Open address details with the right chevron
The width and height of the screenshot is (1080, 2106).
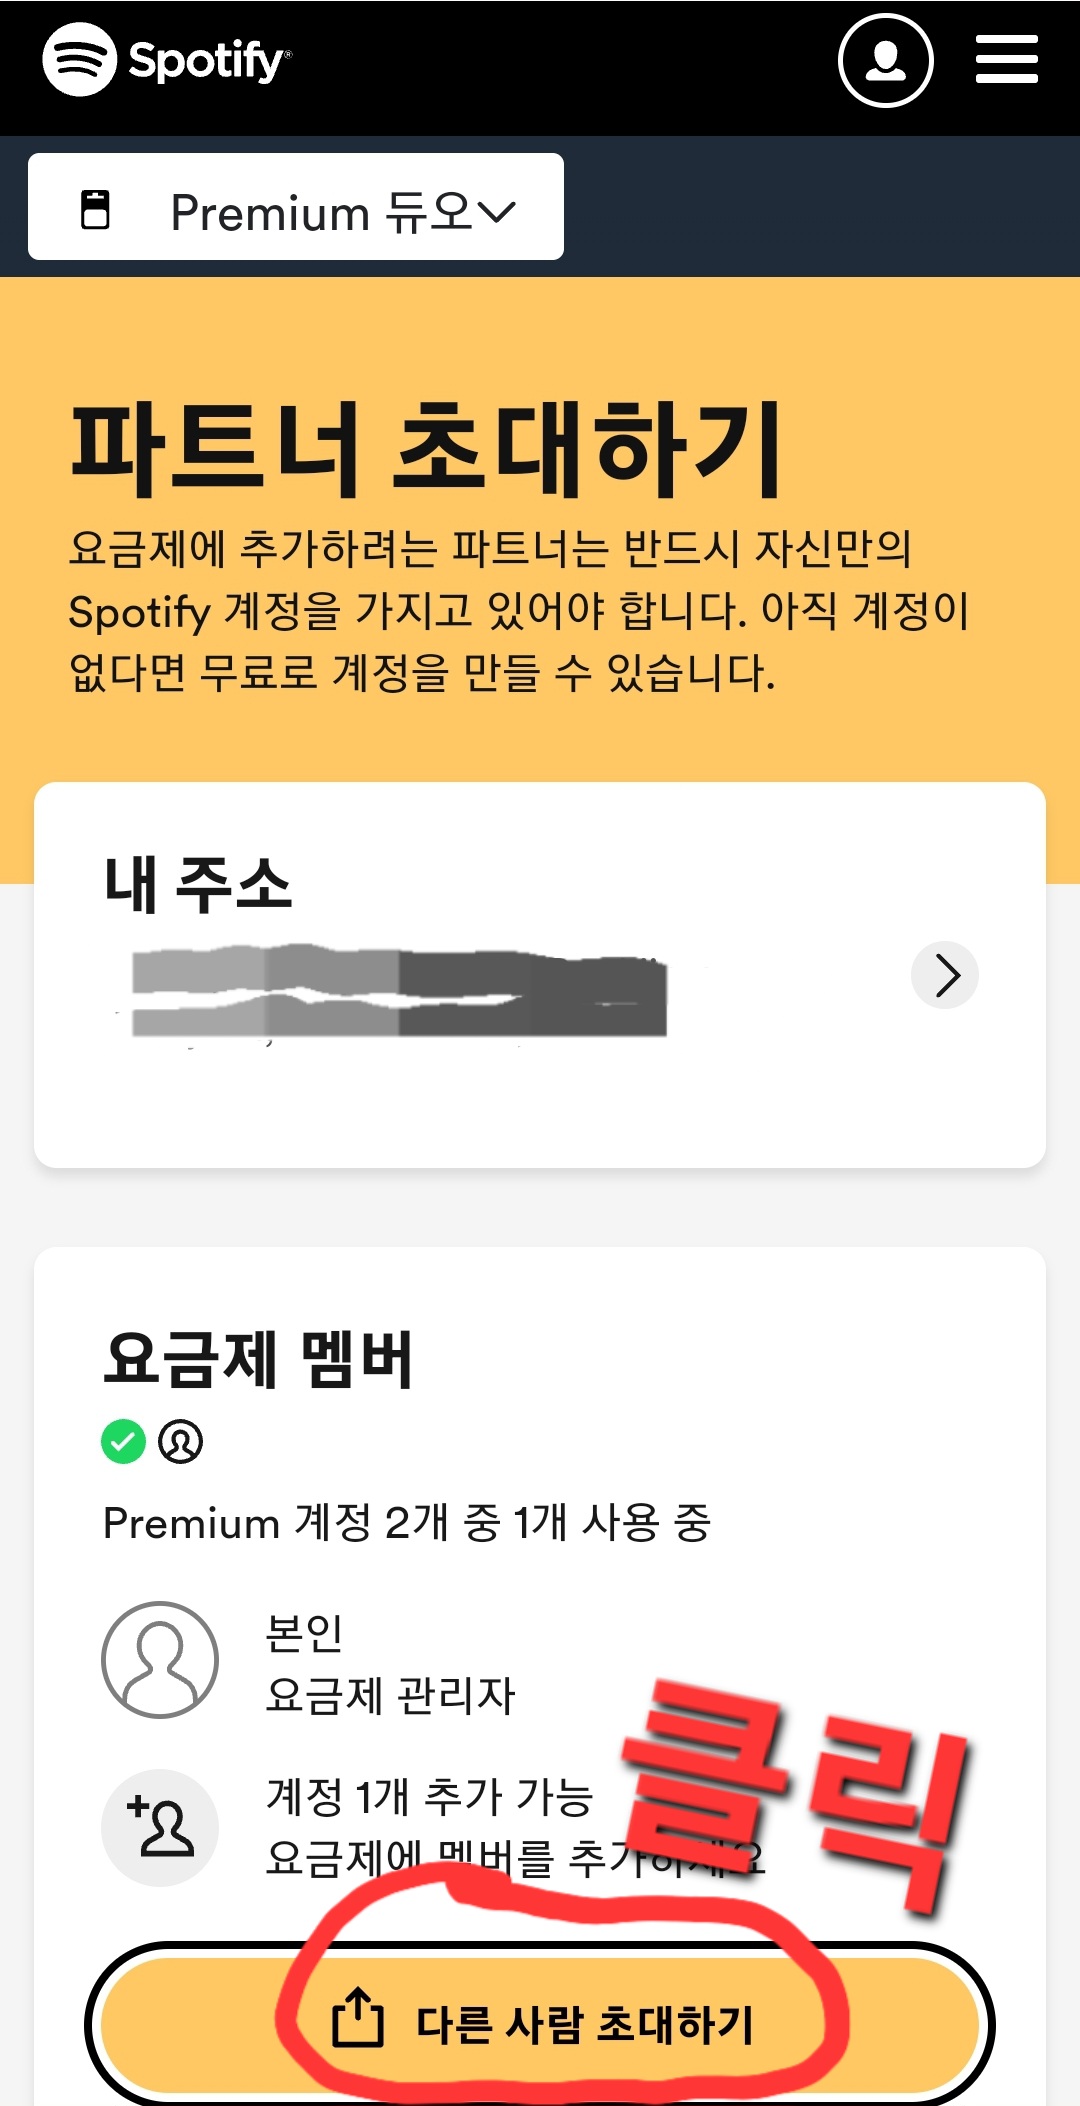pyautogui.click(x=944, y=975)
